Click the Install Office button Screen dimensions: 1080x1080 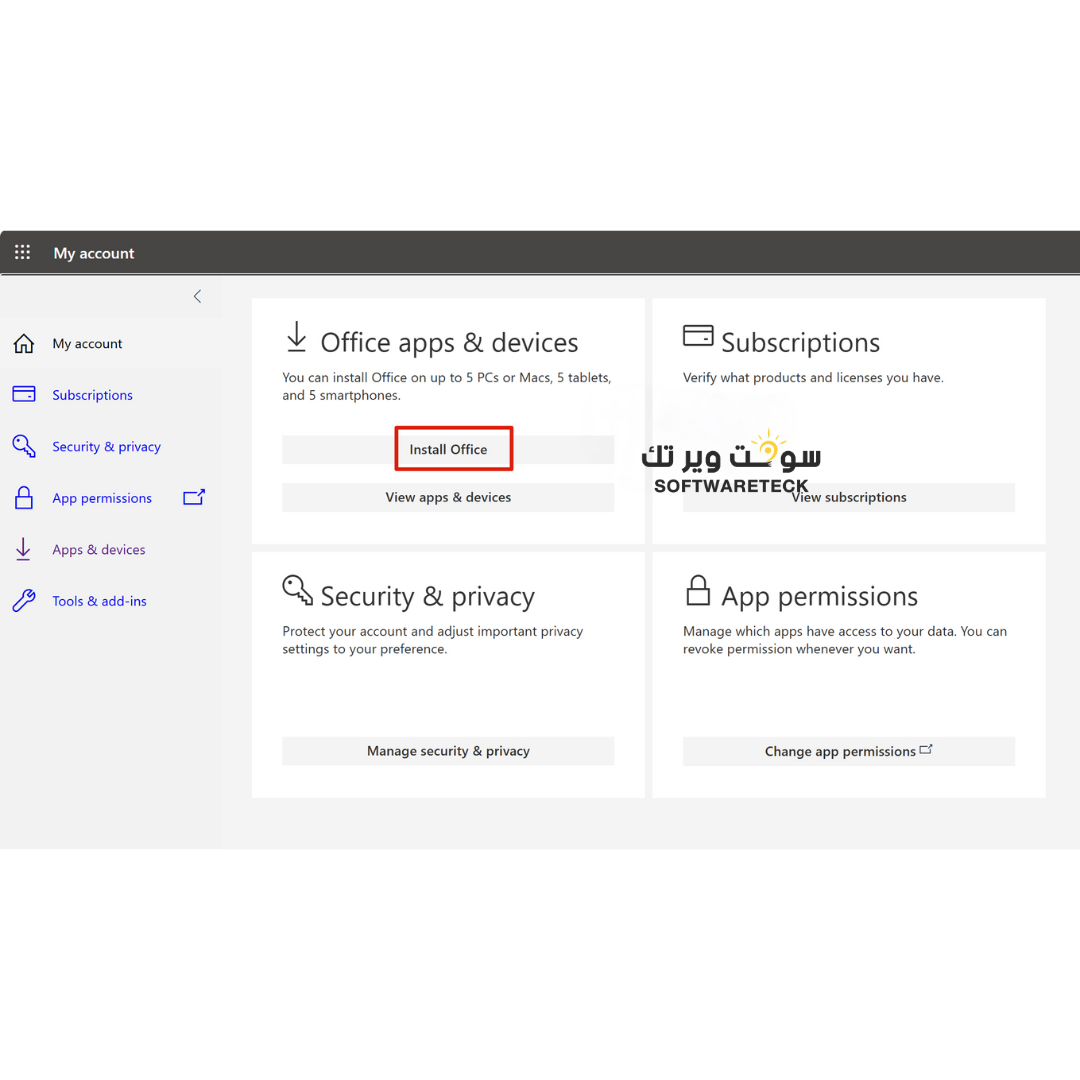click(x=448, y=450)
